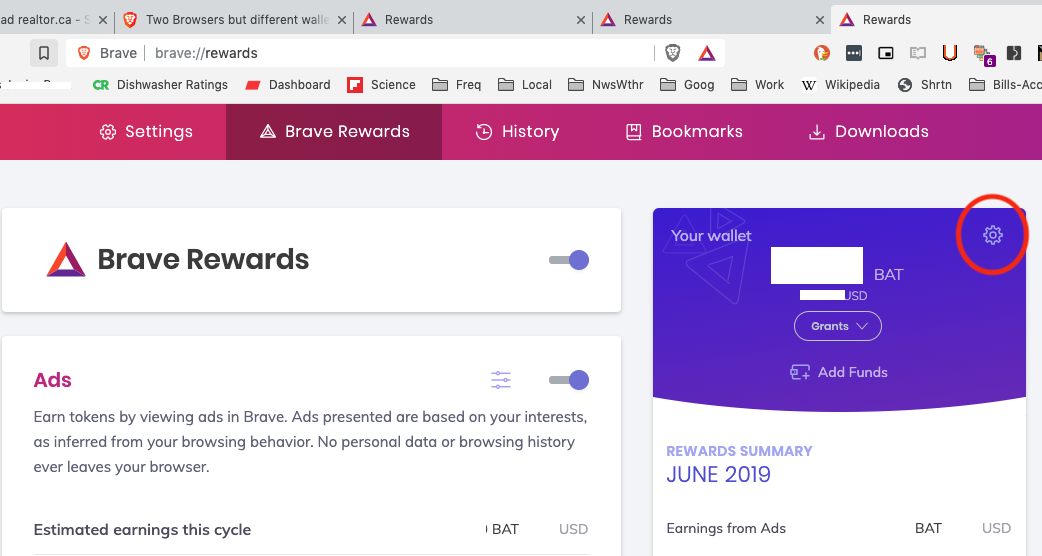
Task: Click the JUNE 2019 rewards summary heading
Action: point(718,474)
